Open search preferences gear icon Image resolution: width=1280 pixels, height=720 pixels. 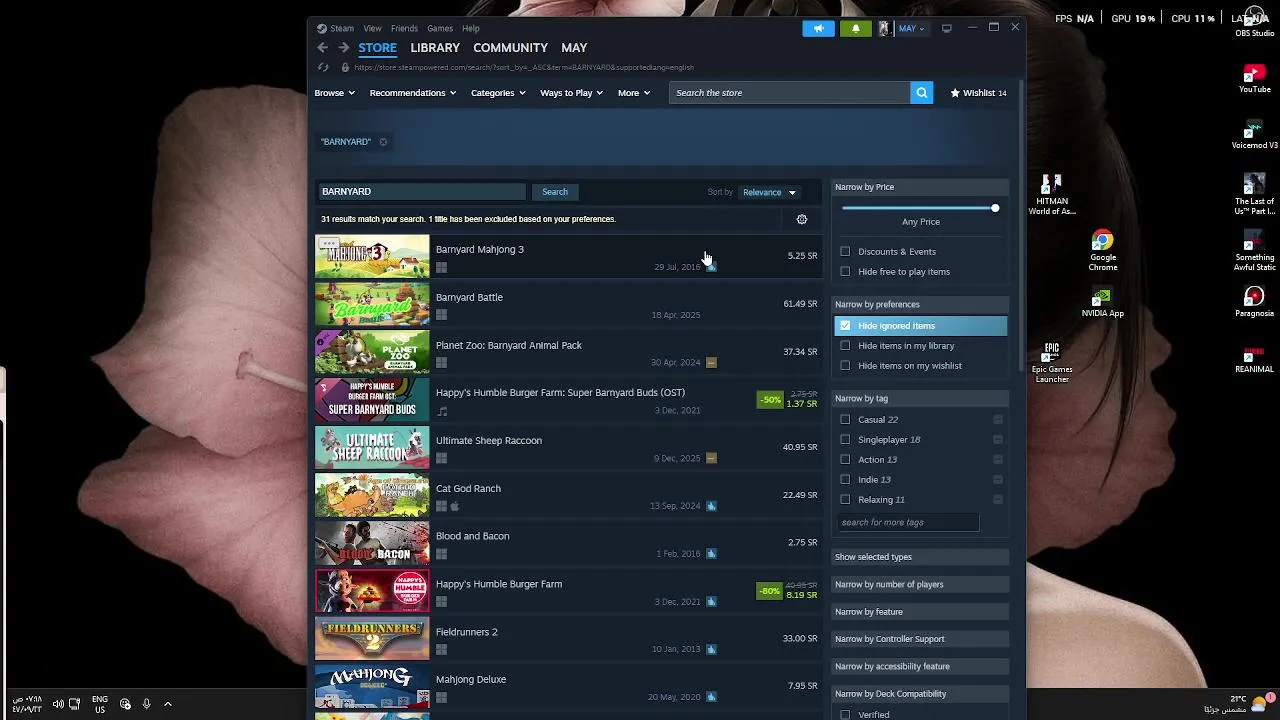tap(801, 219)
